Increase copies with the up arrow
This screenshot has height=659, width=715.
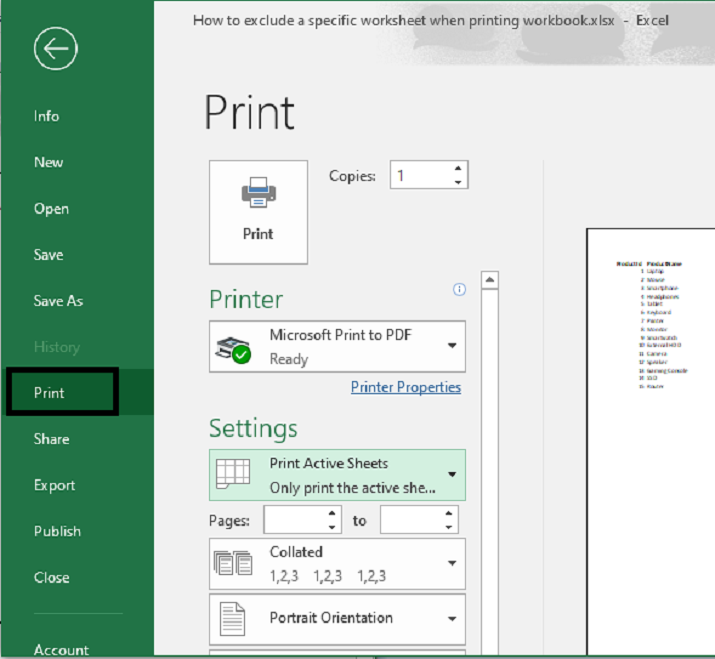tap(458, 169)
